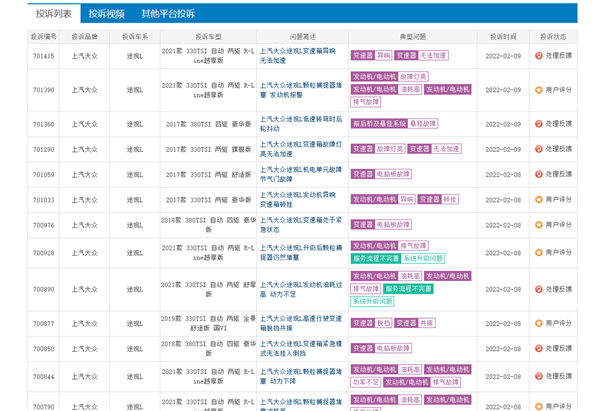This screenshot has height=411, width=600.
Task: Click 途观L series cell in row 701290
Action: (x=135, y=149)
